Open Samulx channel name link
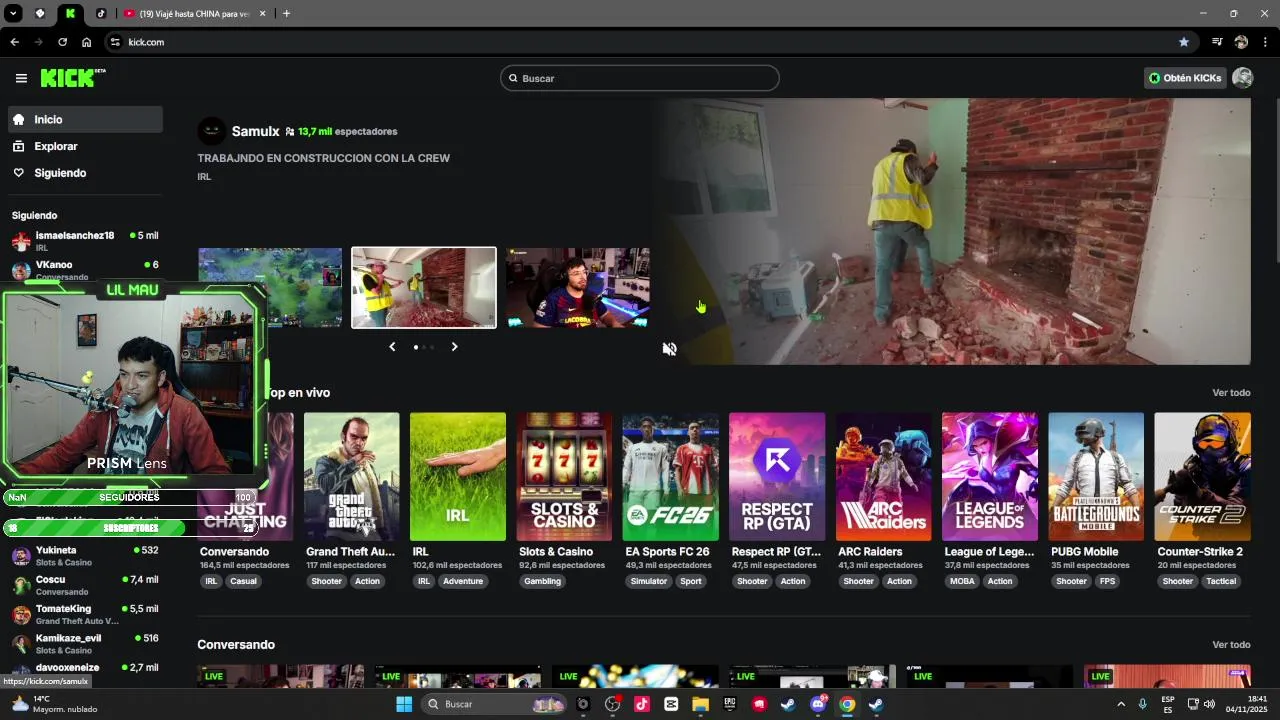This screenshot has height=720, width=1280. pos(256,131)
